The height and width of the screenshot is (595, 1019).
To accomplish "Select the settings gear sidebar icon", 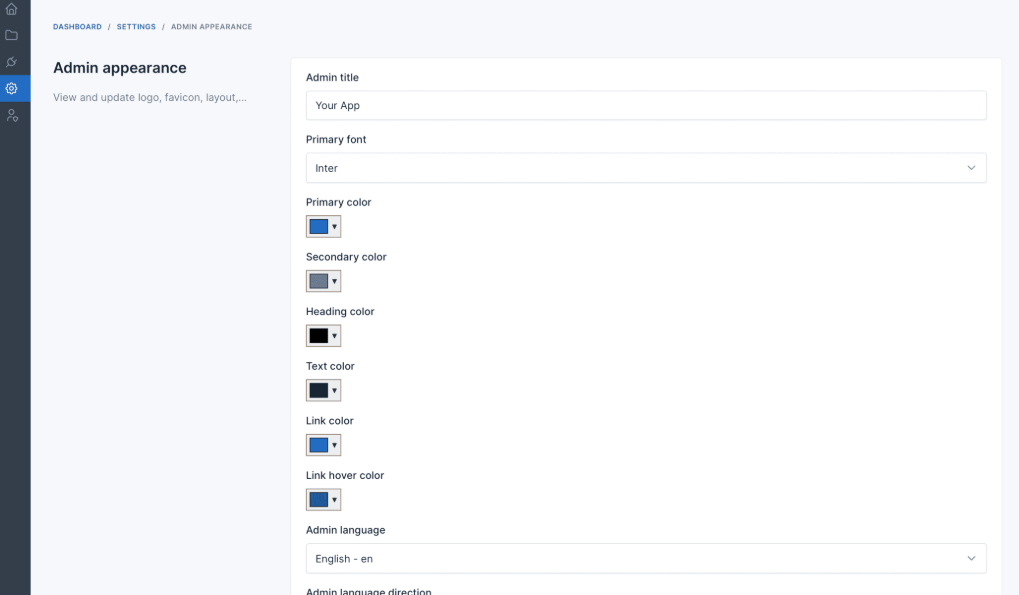I will pos(12,88).
